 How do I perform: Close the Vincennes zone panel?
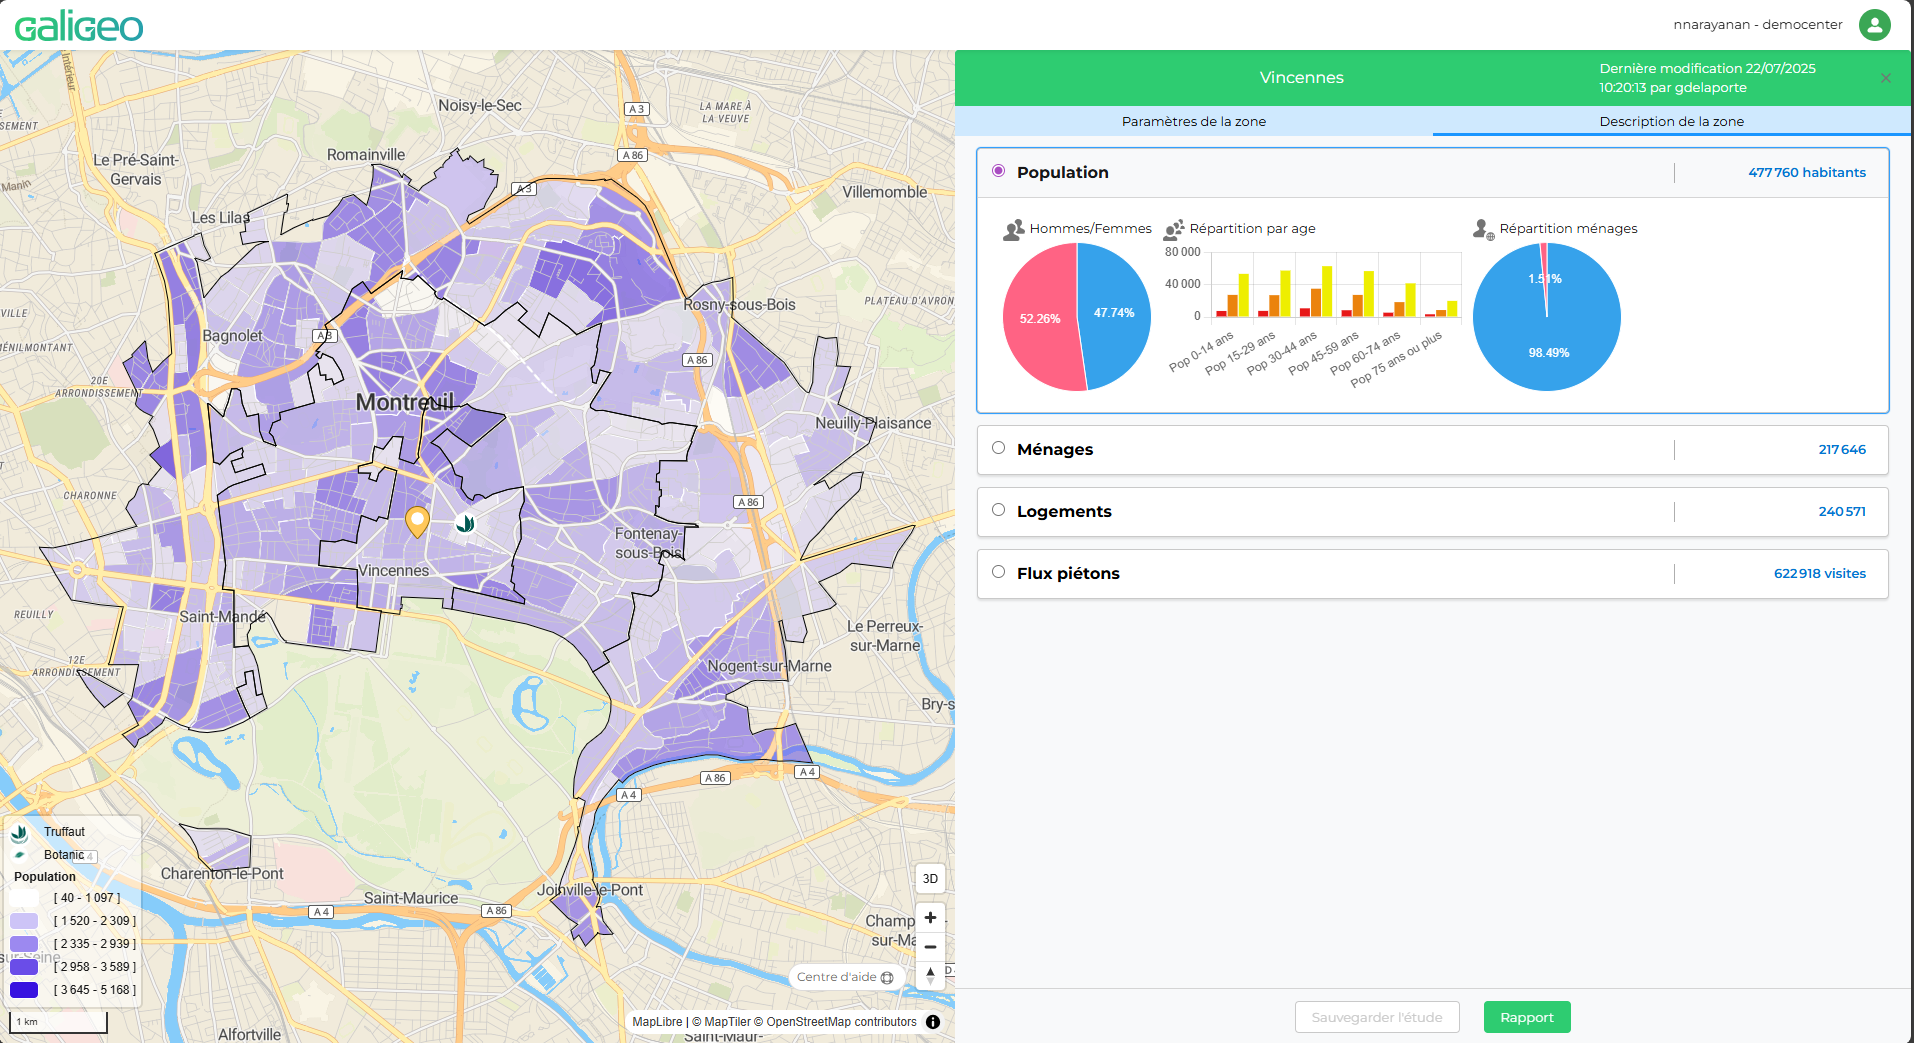(1885, 78)
